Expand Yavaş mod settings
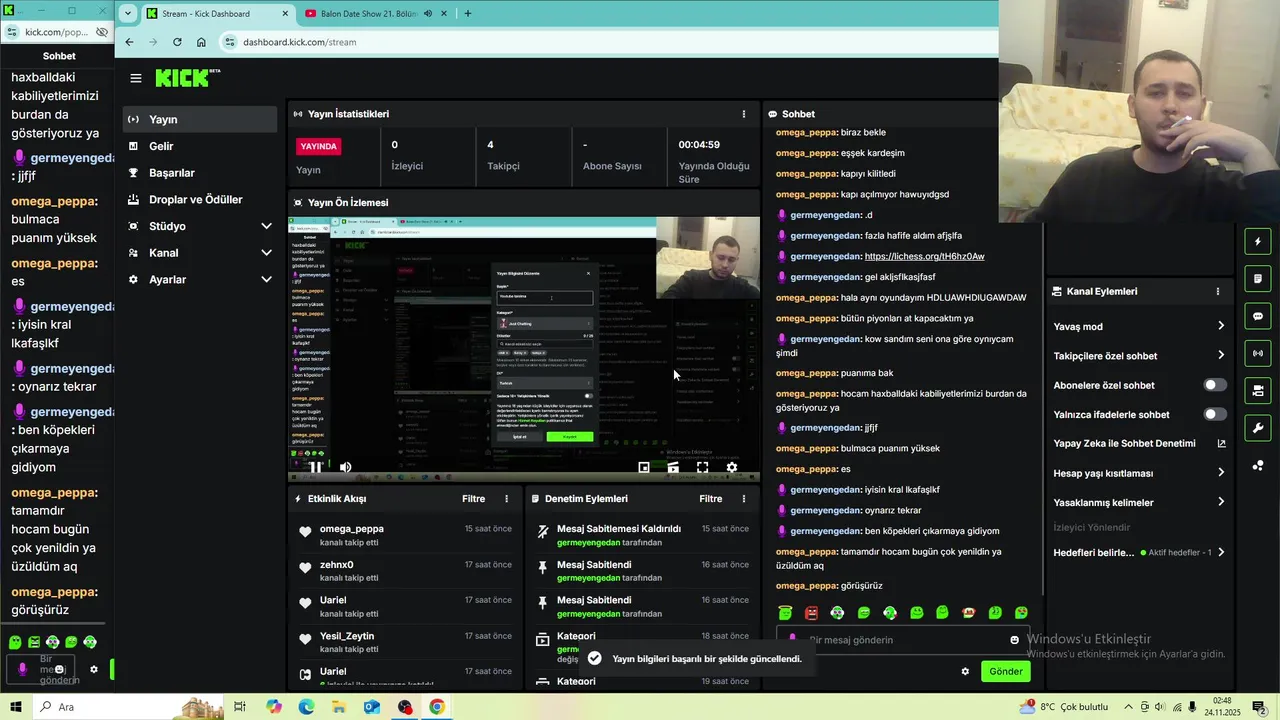This screenshot has width=1280, height=720. click(1139, 326)
